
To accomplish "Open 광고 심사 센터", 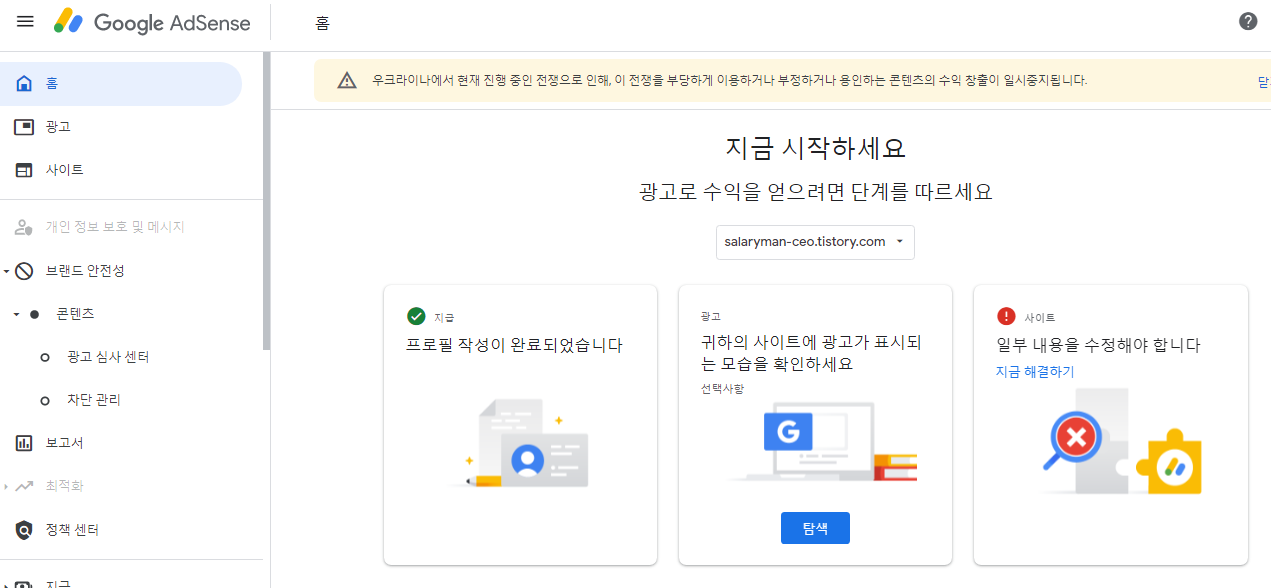I will point(108,357).
